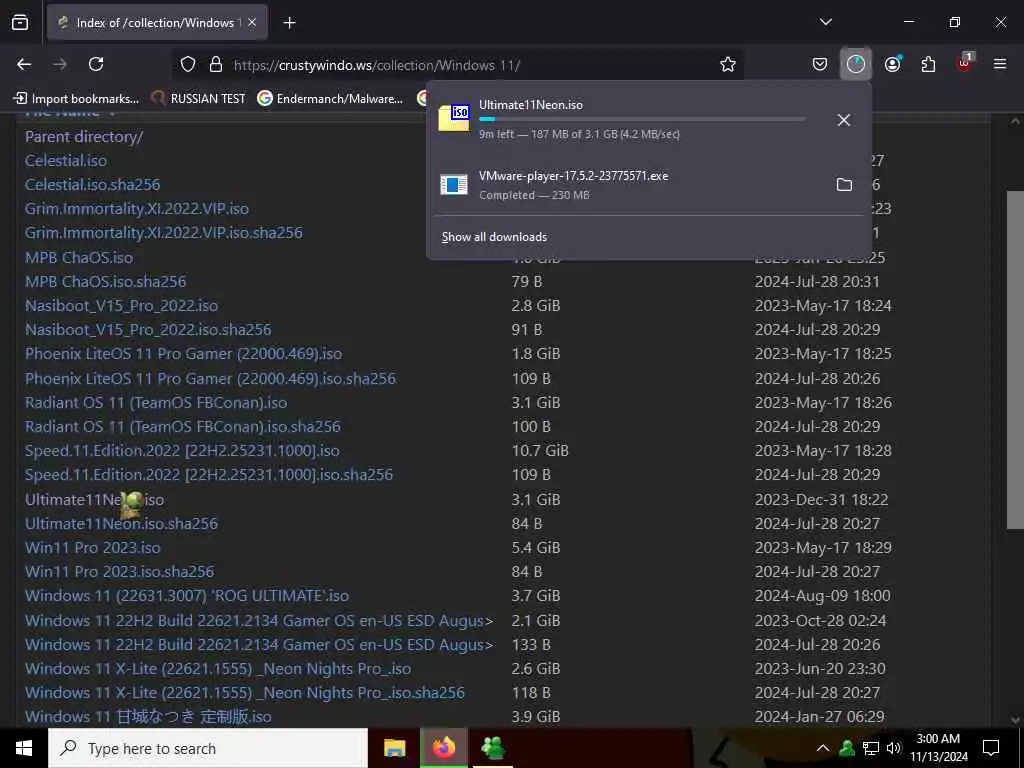
Task: Bookmark this page with the star
Action: tap(728, 64)
